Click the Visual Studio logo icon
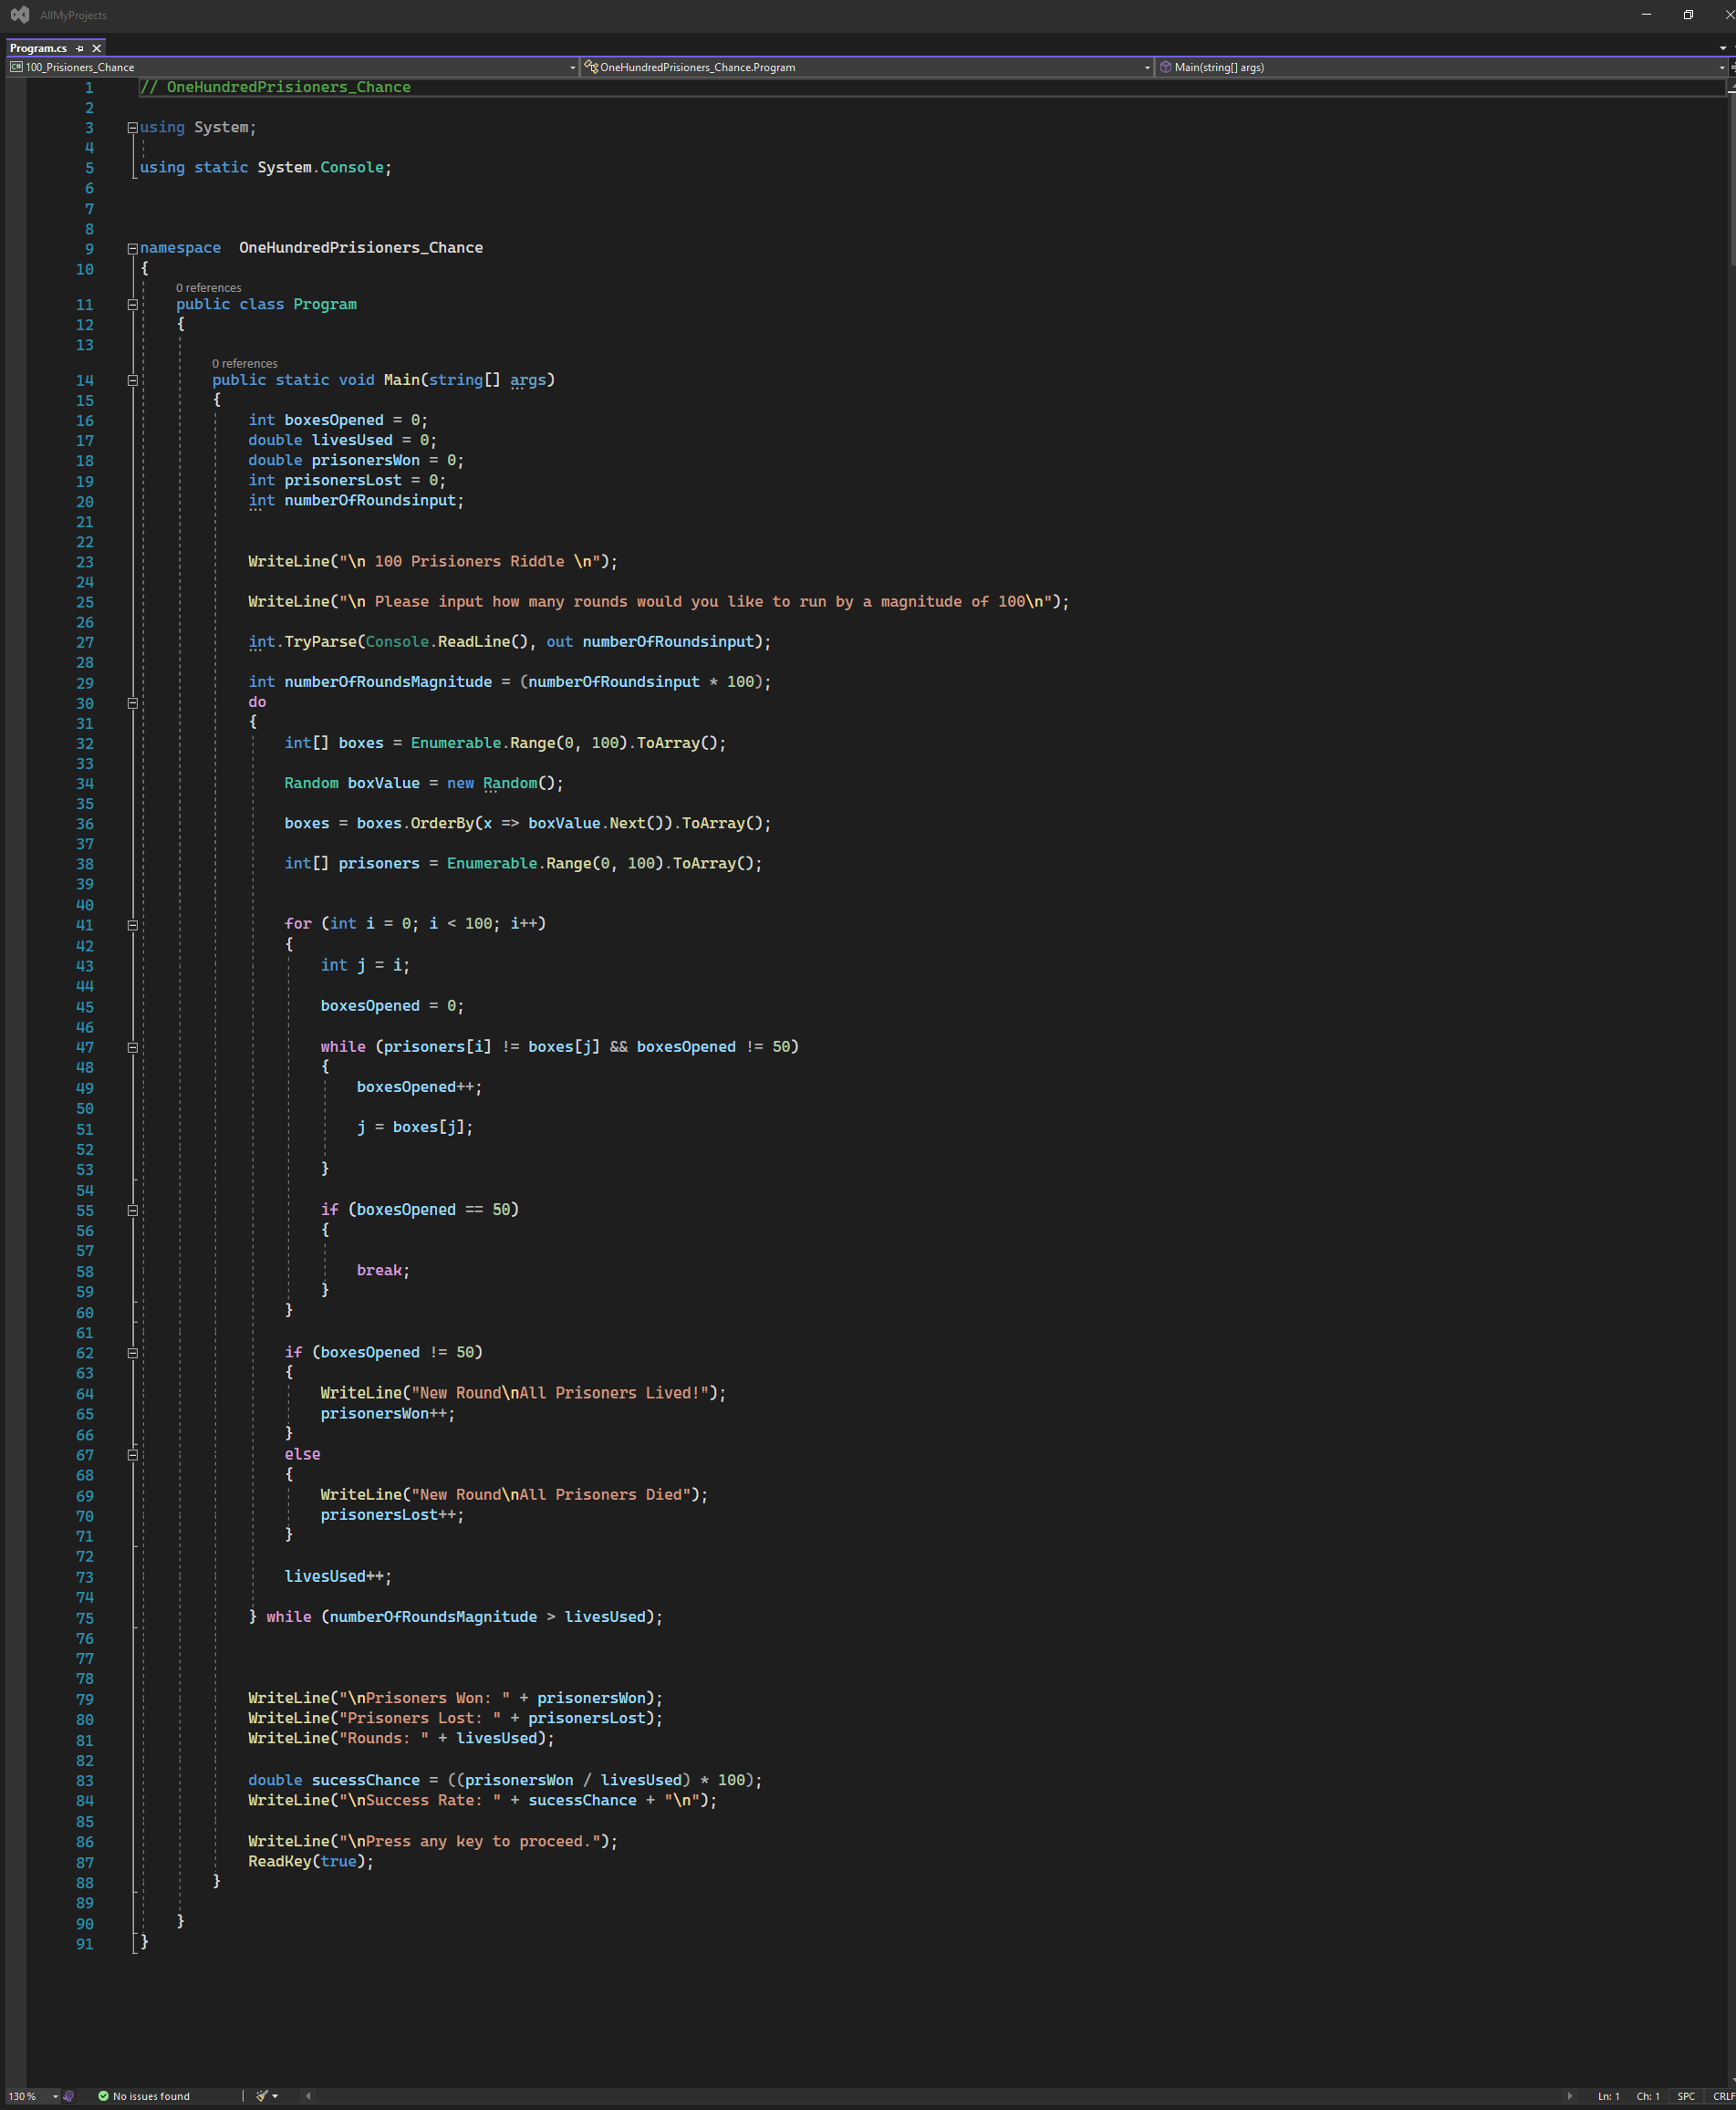 tap(20, 15)
